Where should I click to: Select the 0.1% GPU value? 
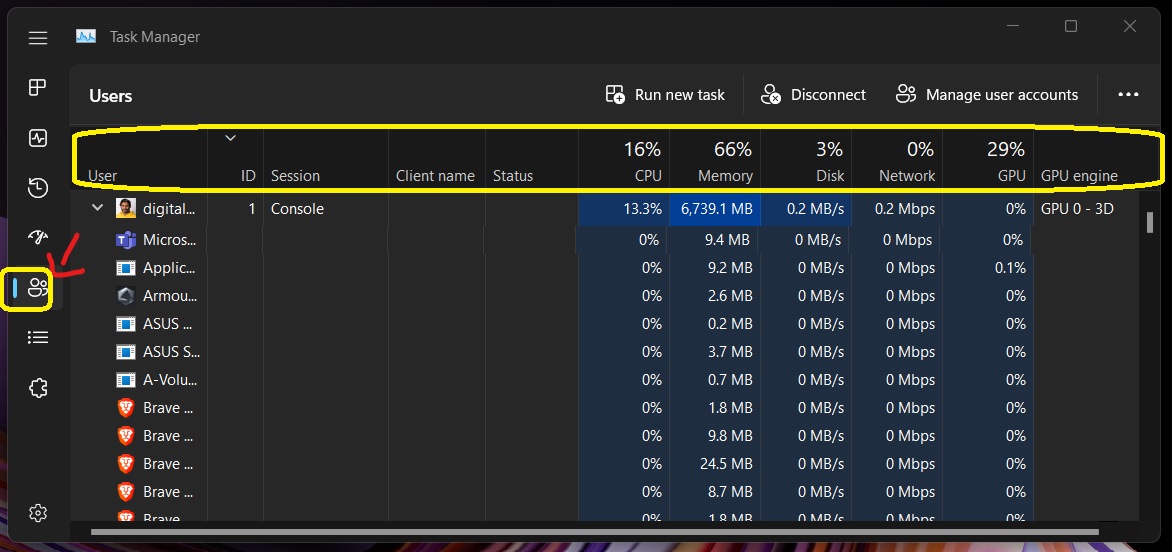(x=1010, y=267)
